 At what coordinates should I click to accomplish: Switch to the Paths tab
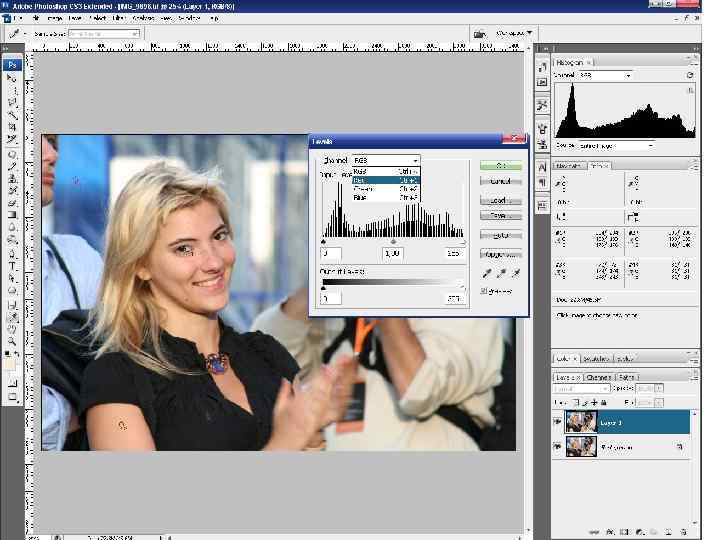click(627, 377)
